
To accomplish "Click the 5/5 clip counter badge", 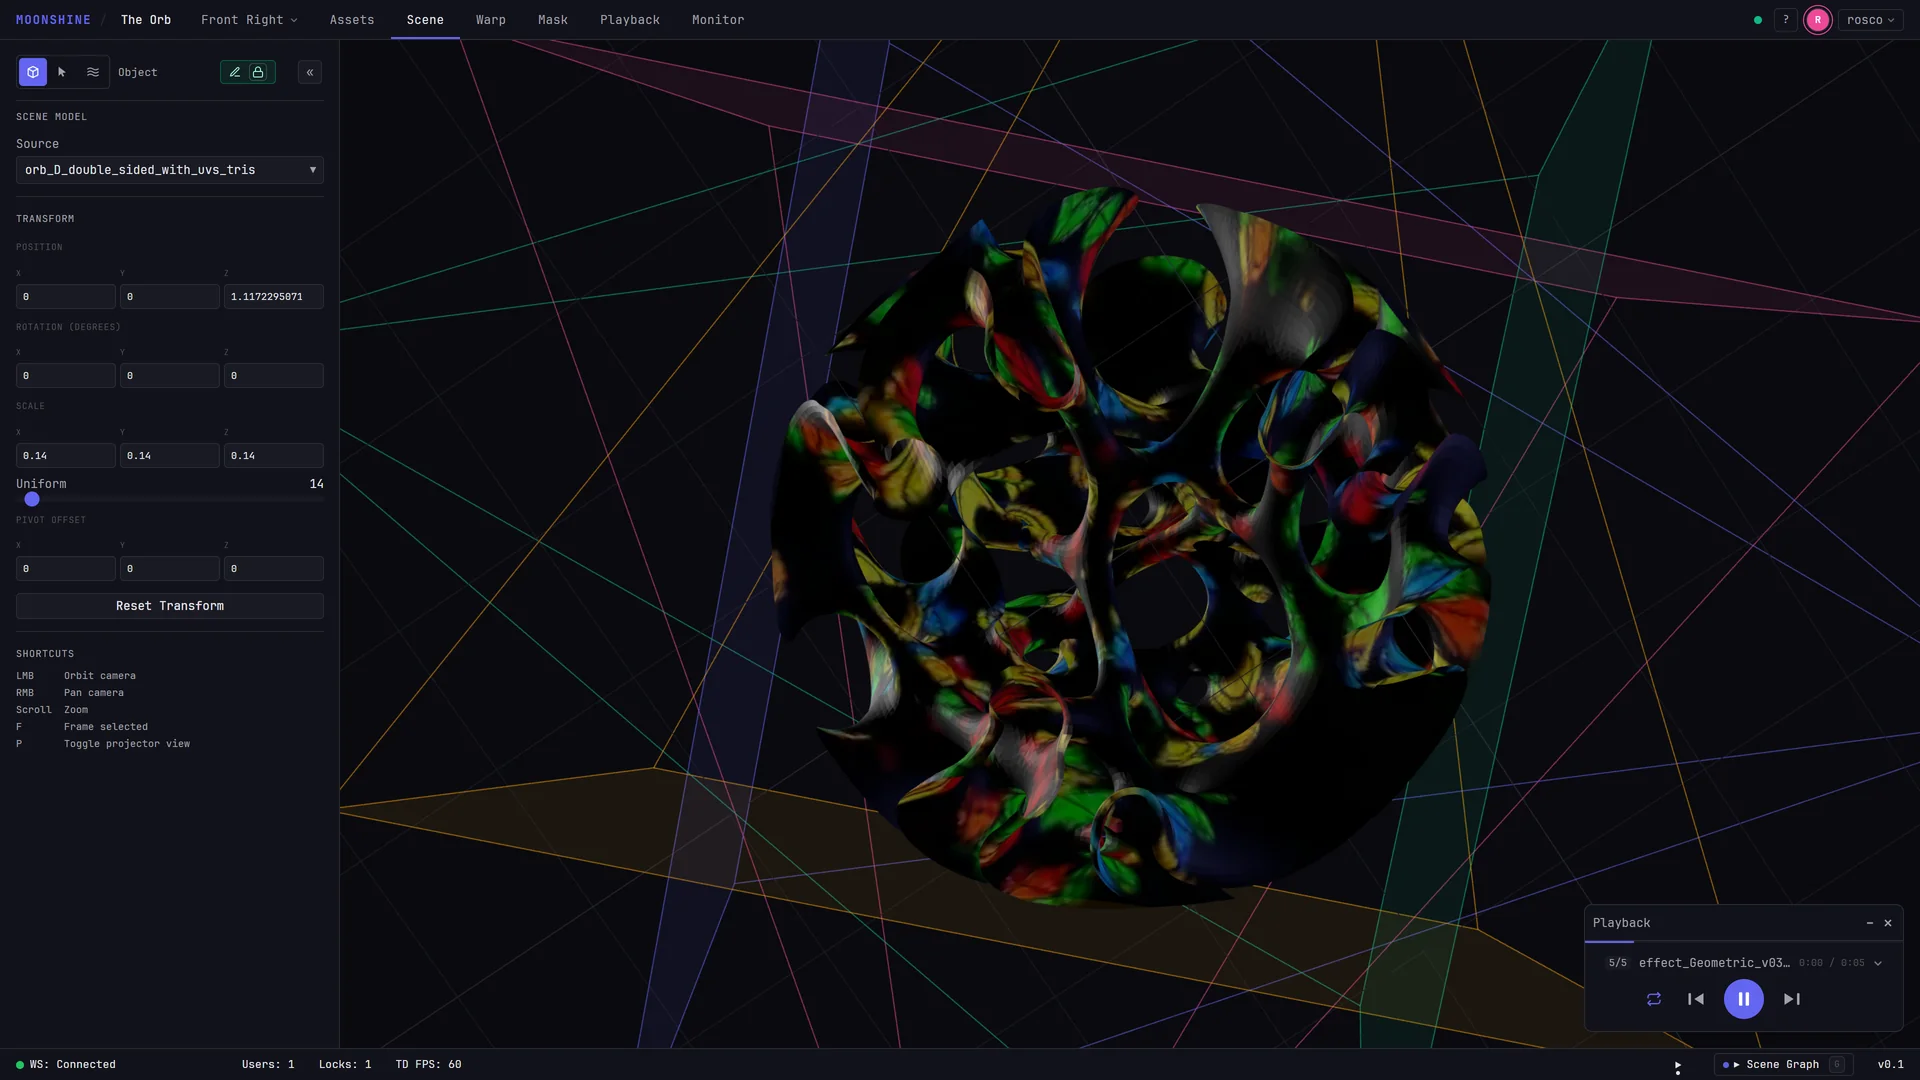I will pos(1617,963).
